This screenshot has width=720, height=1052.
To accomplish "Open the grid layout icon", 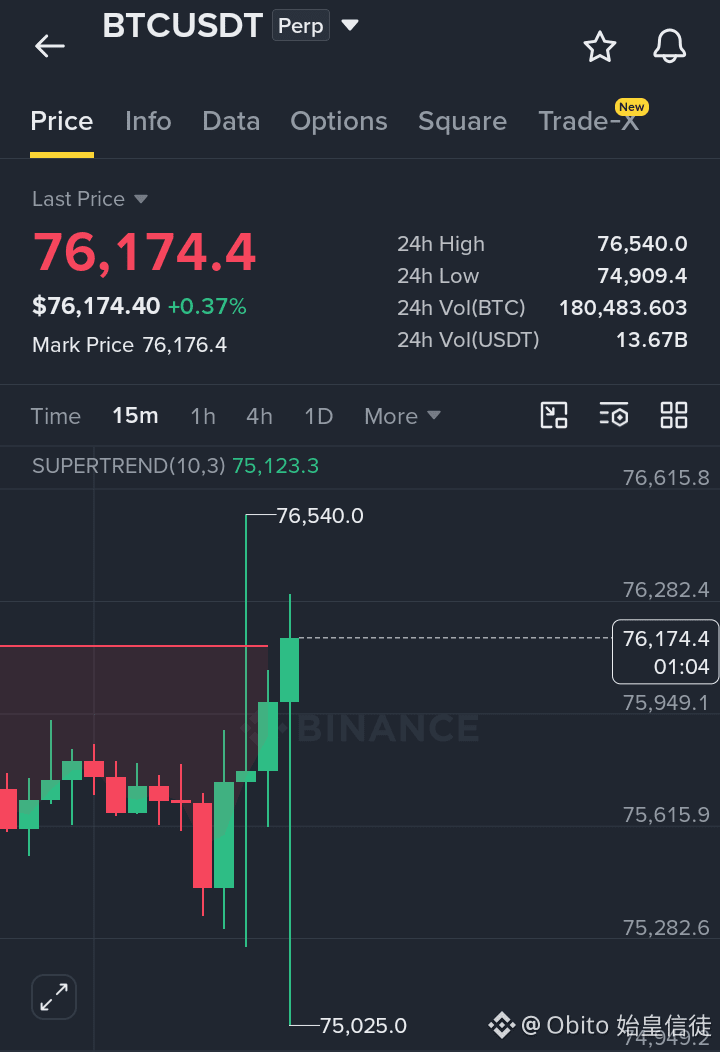I will tap(674, 415).
